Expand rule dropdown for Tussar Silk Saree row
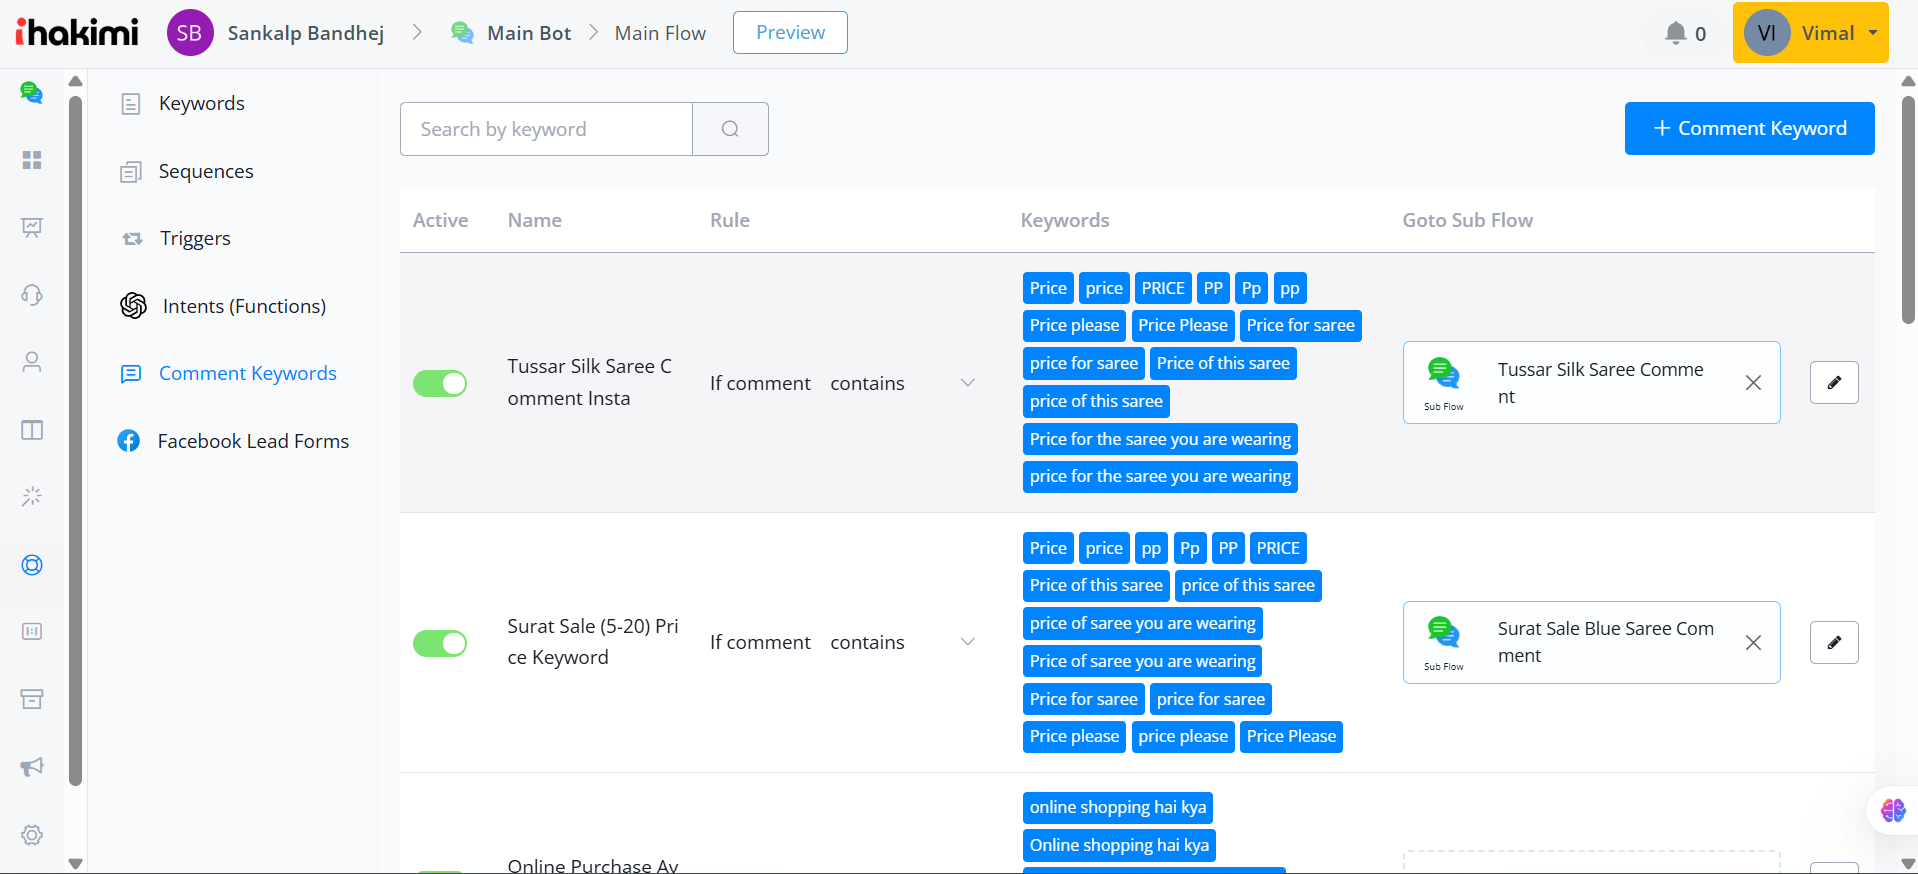The width and height of the screenshot is (1918, 874). [967, 383]
